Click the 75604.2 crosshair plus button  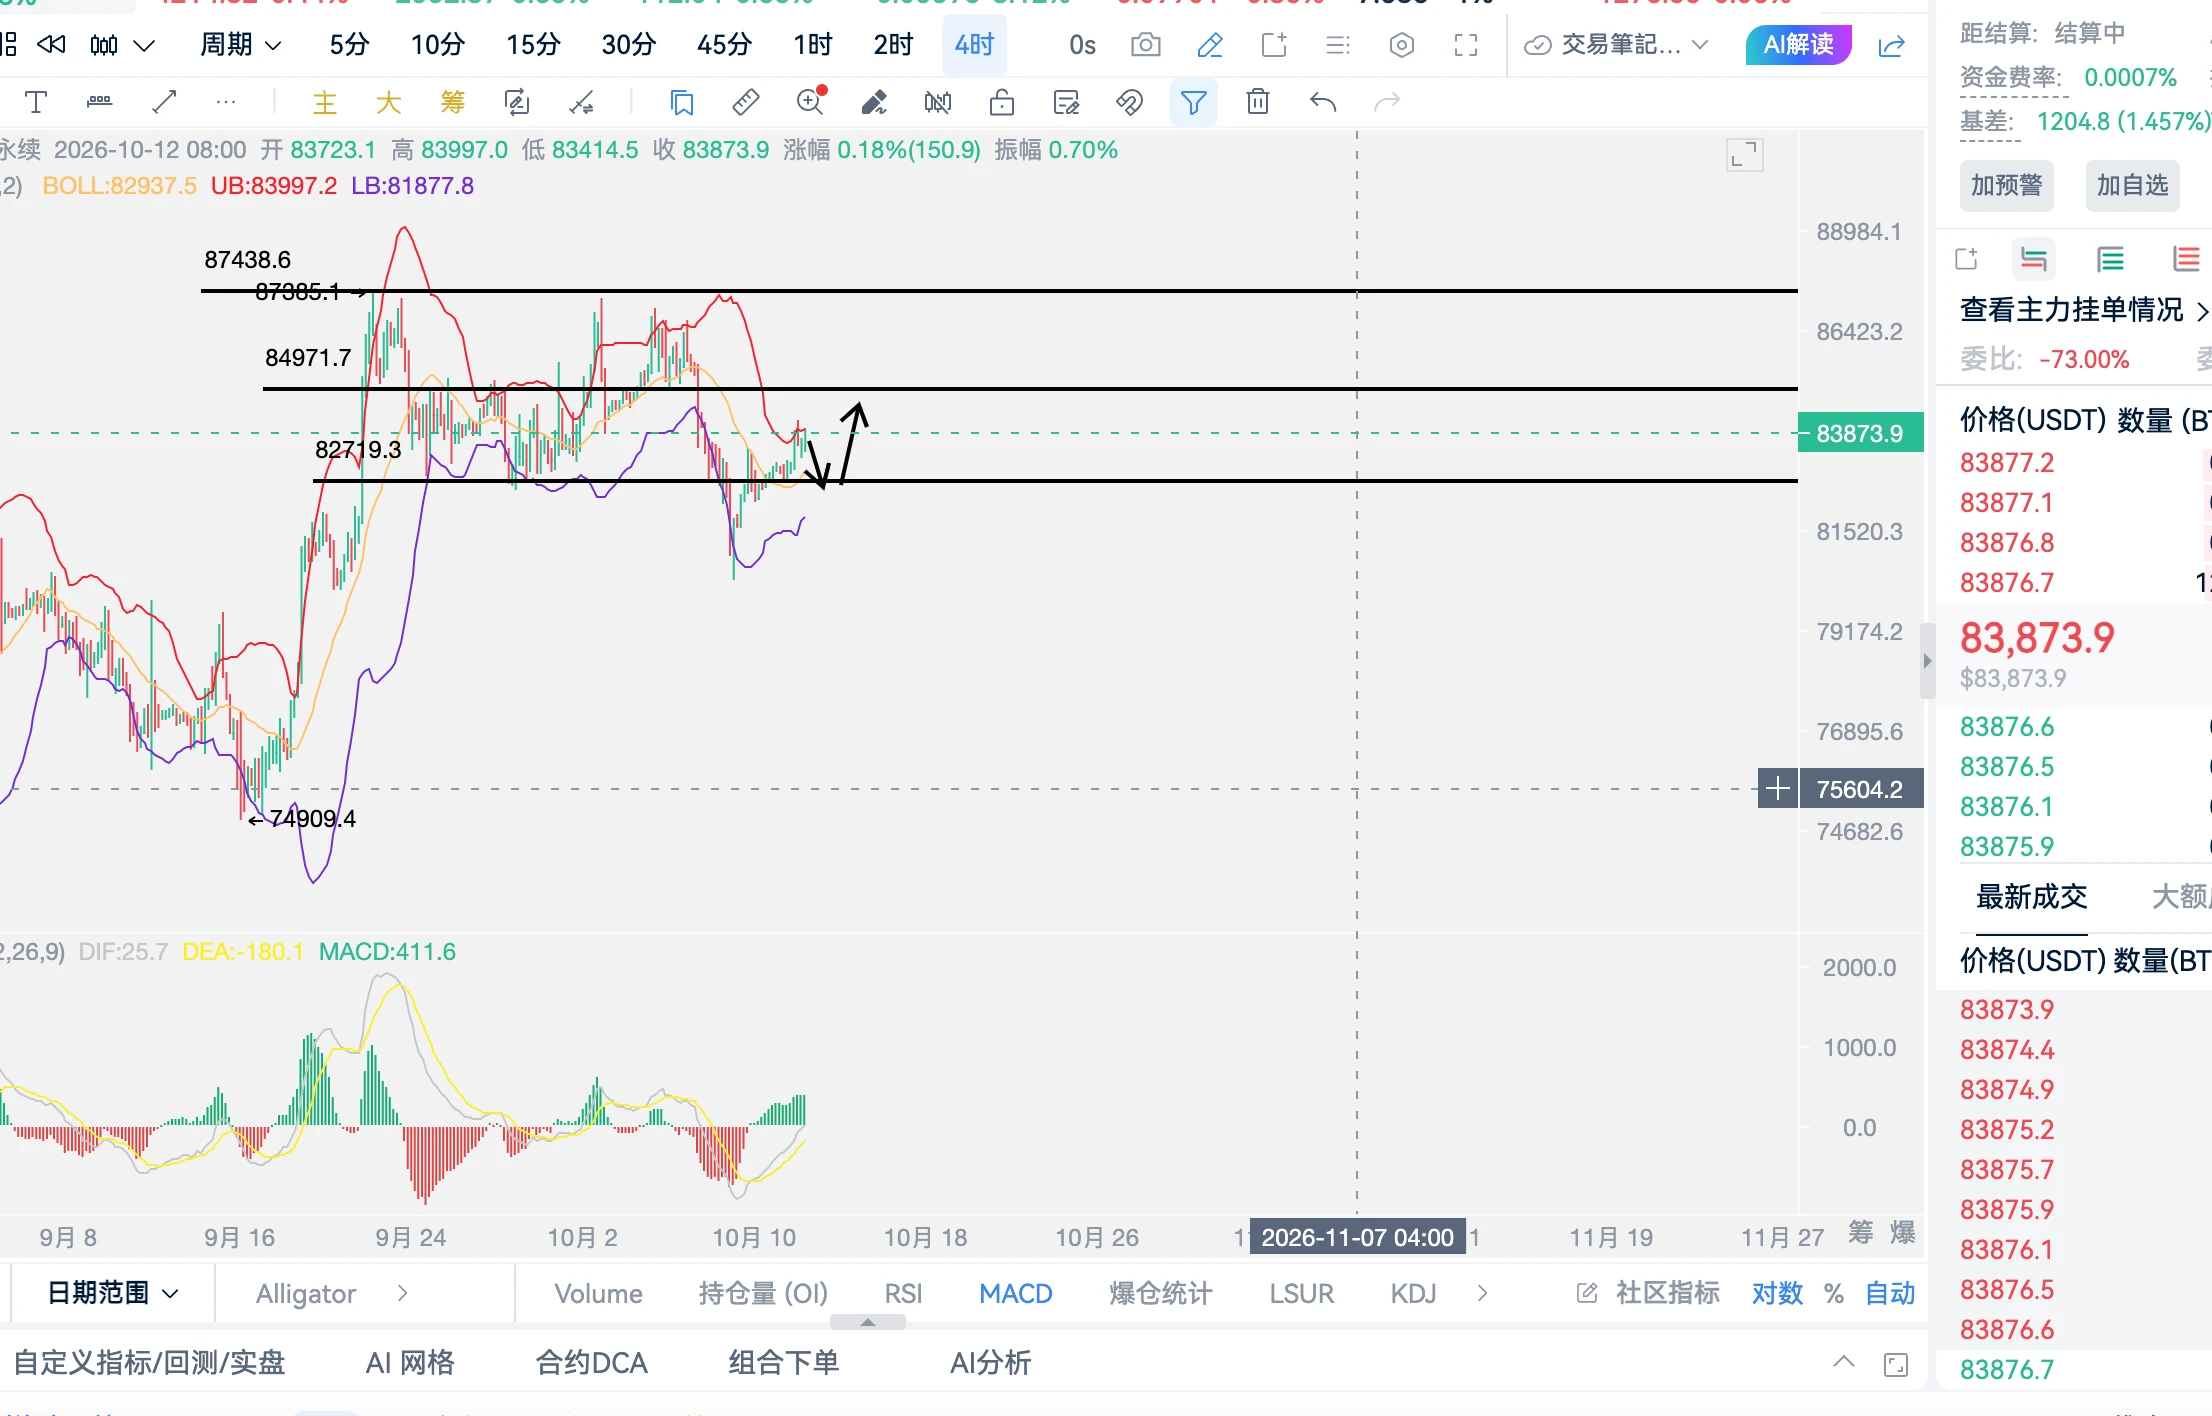click(1777, 789)
